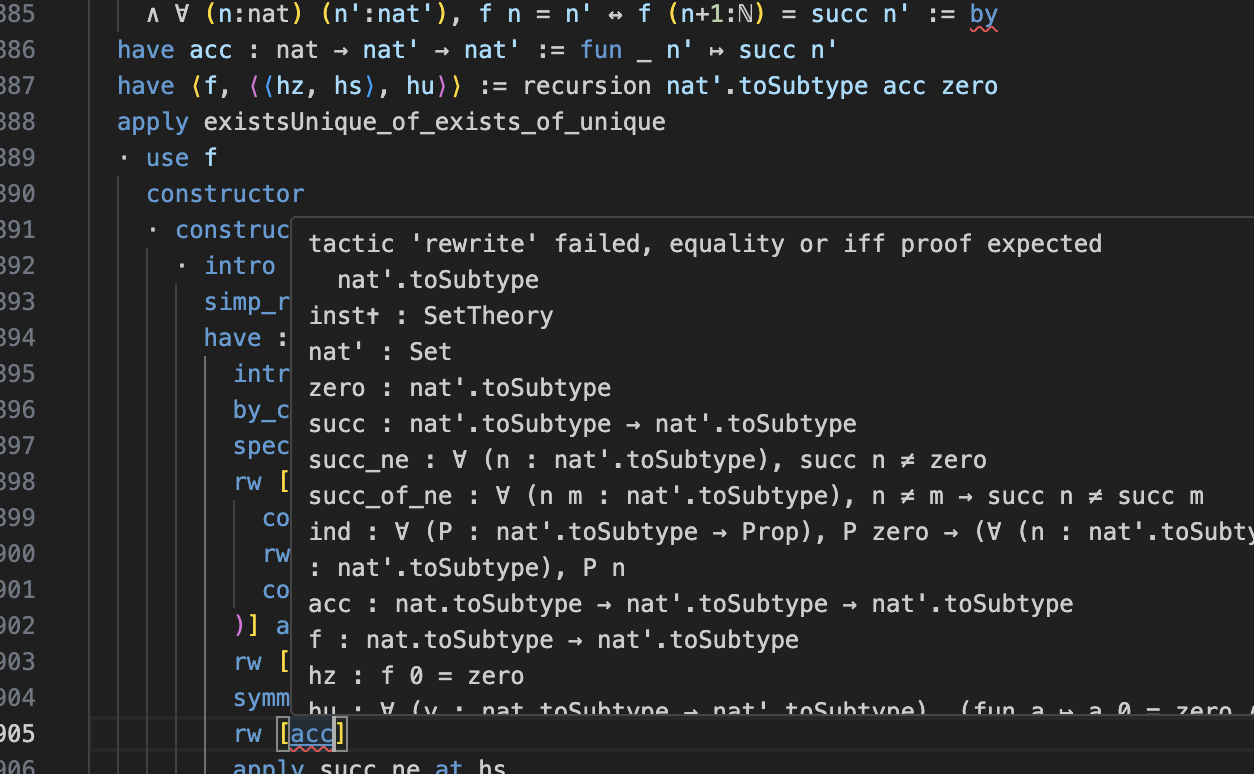Click "use f" tactic line

tap(181, 158)
